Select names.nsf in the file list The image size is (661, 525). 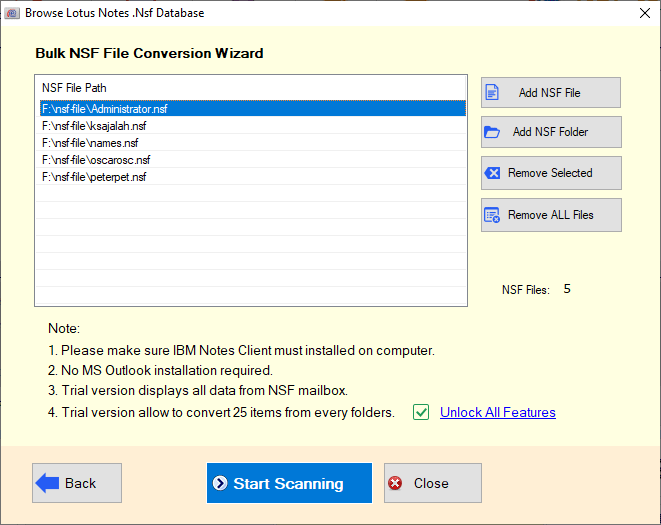[91, 143]
